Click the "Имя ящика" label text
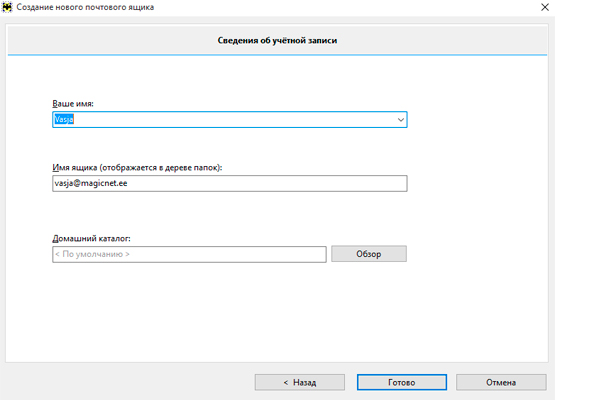 [75, 168]
